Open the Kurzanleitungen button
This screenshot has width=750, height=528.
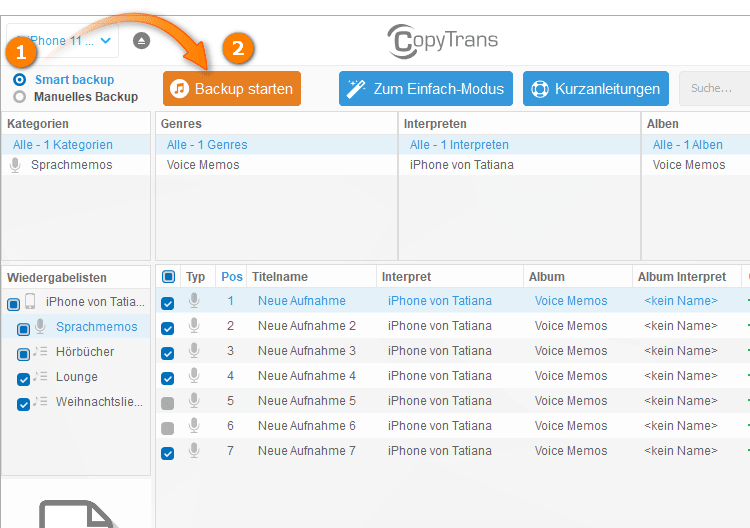click(596, 88)
